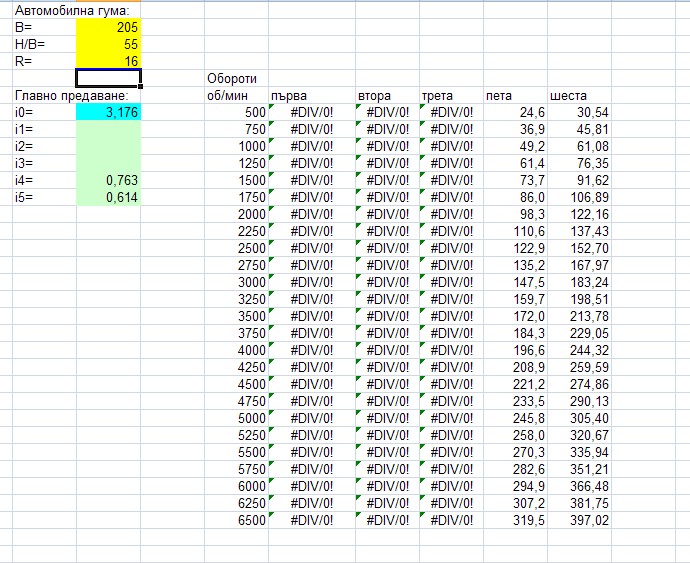
Task: Click the 'пета' column header cell
Action: coord(513,95)
